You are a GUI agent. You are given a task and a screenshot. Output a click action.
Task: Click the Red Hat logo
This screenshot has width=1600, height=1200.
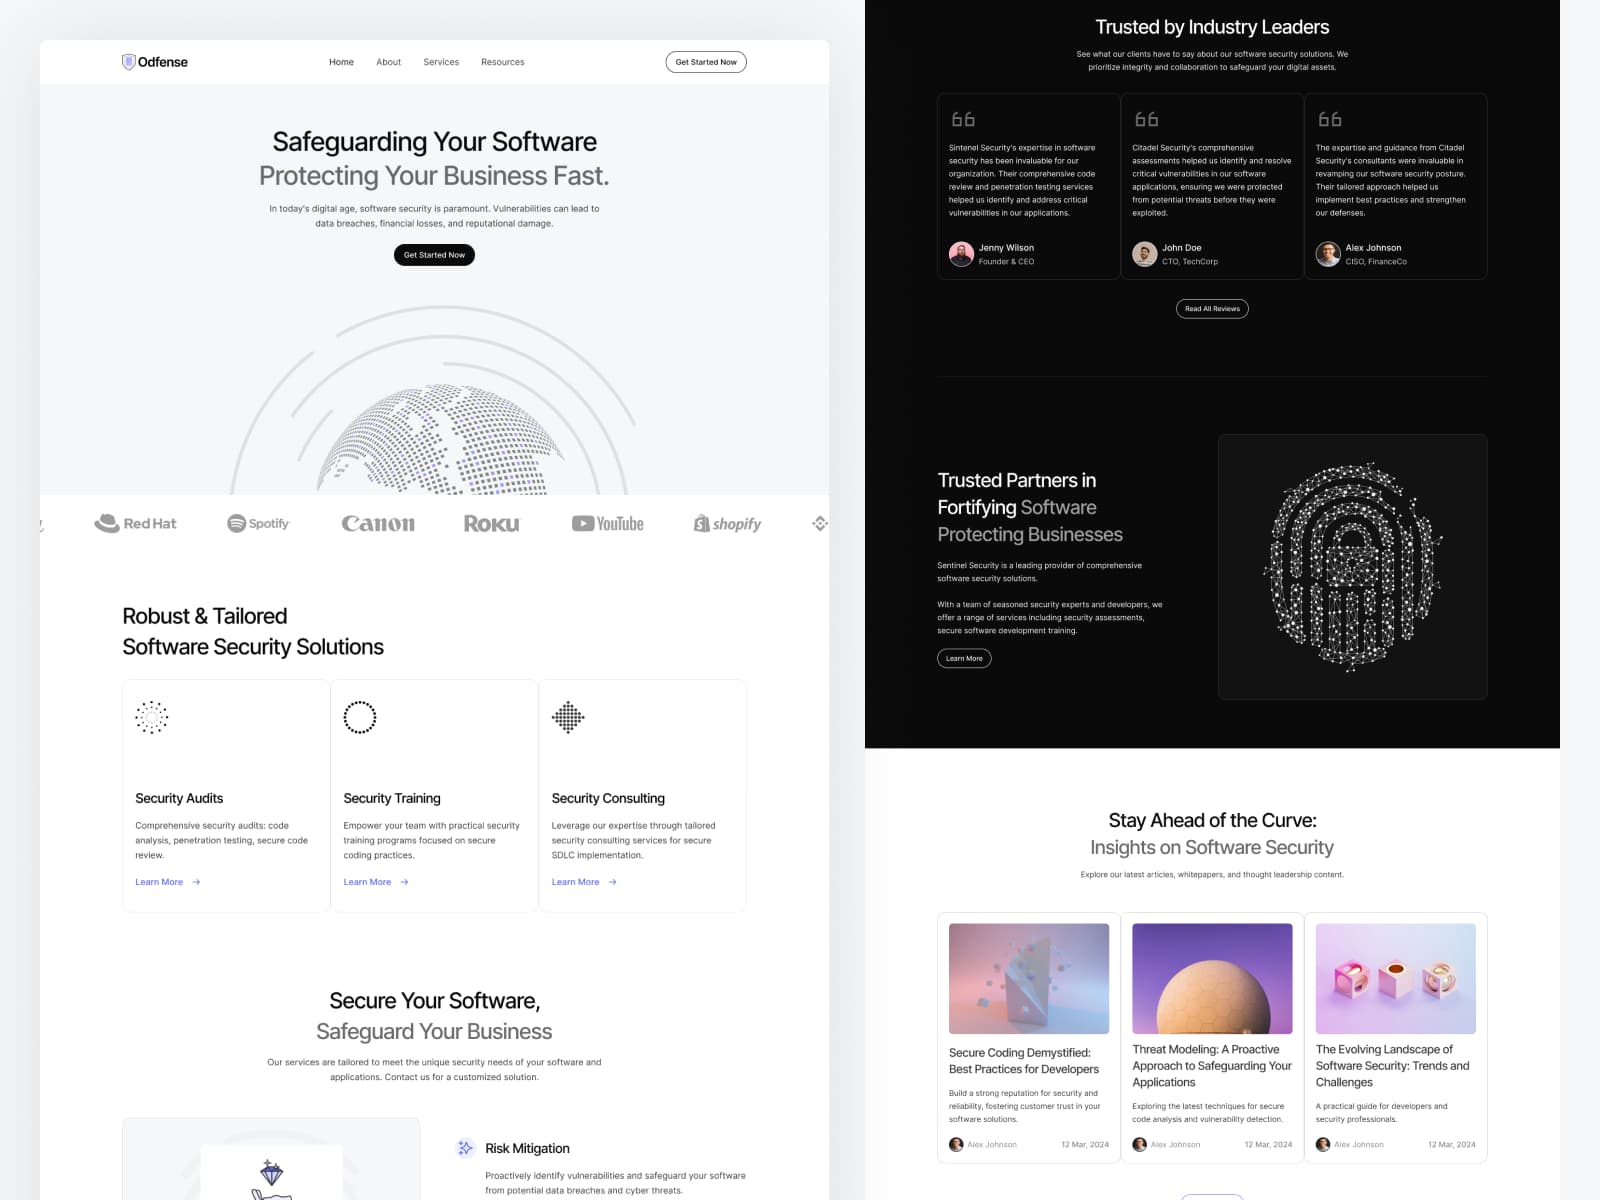point(135,523)
